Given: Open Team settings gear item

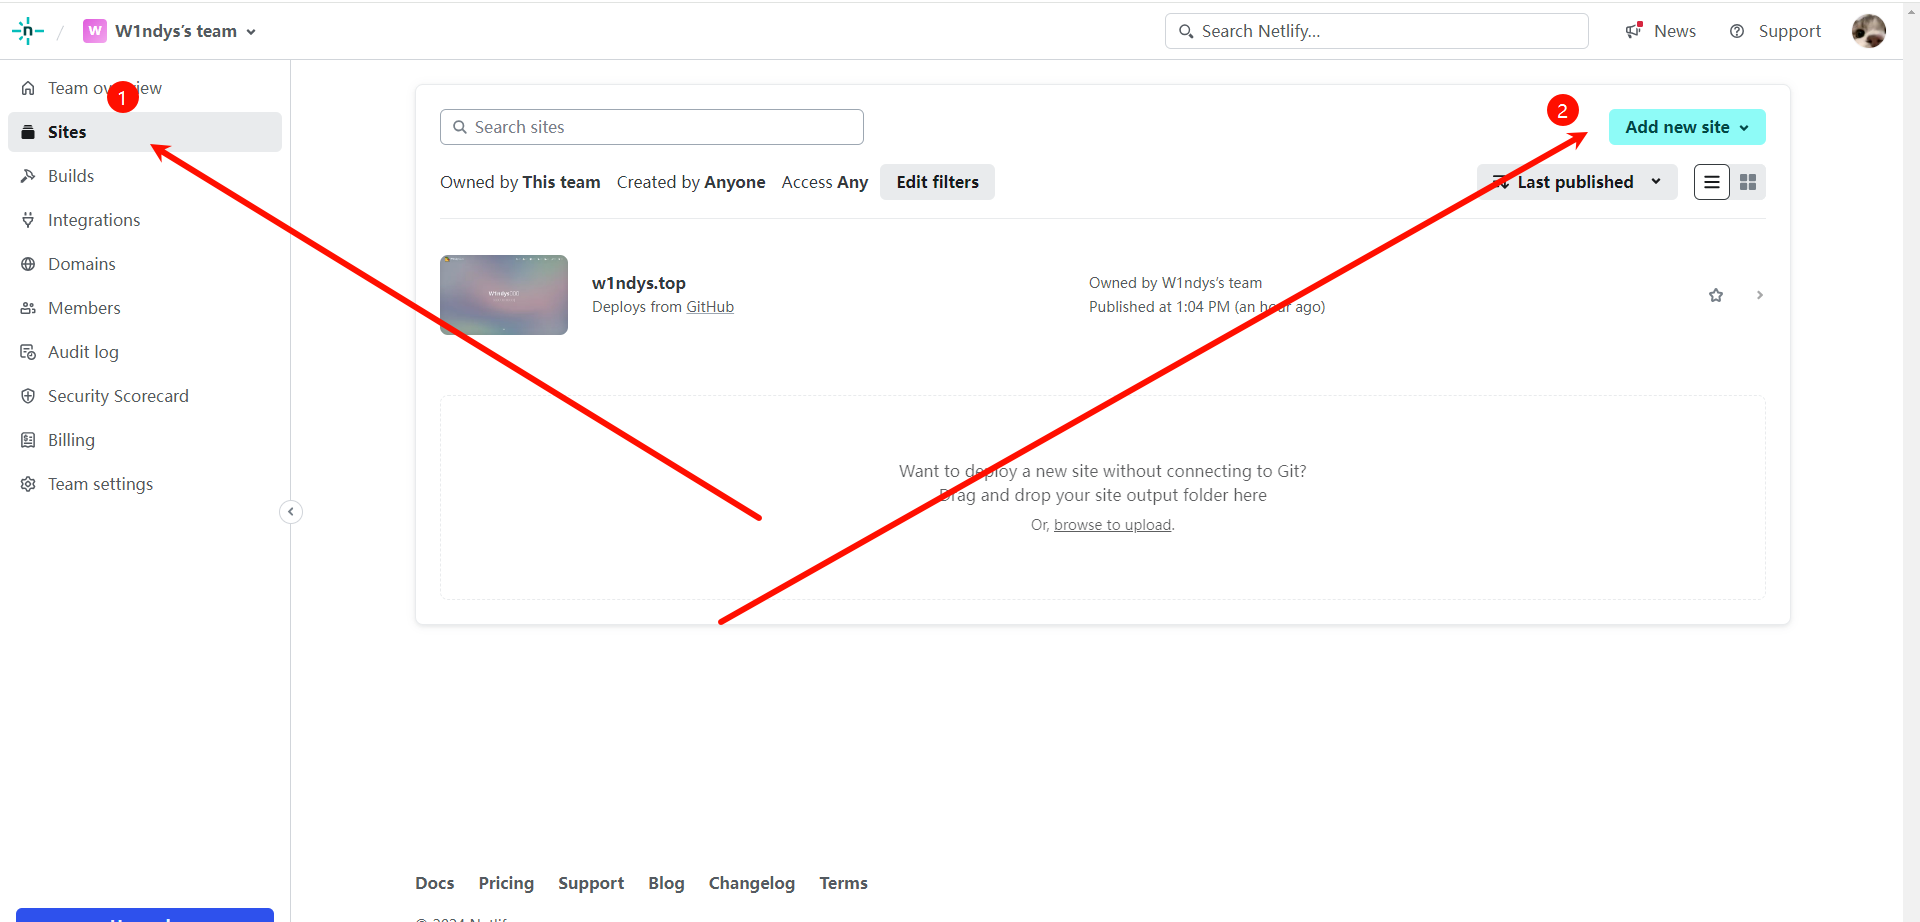Looking at the screenshot, I should click(100, 484).
